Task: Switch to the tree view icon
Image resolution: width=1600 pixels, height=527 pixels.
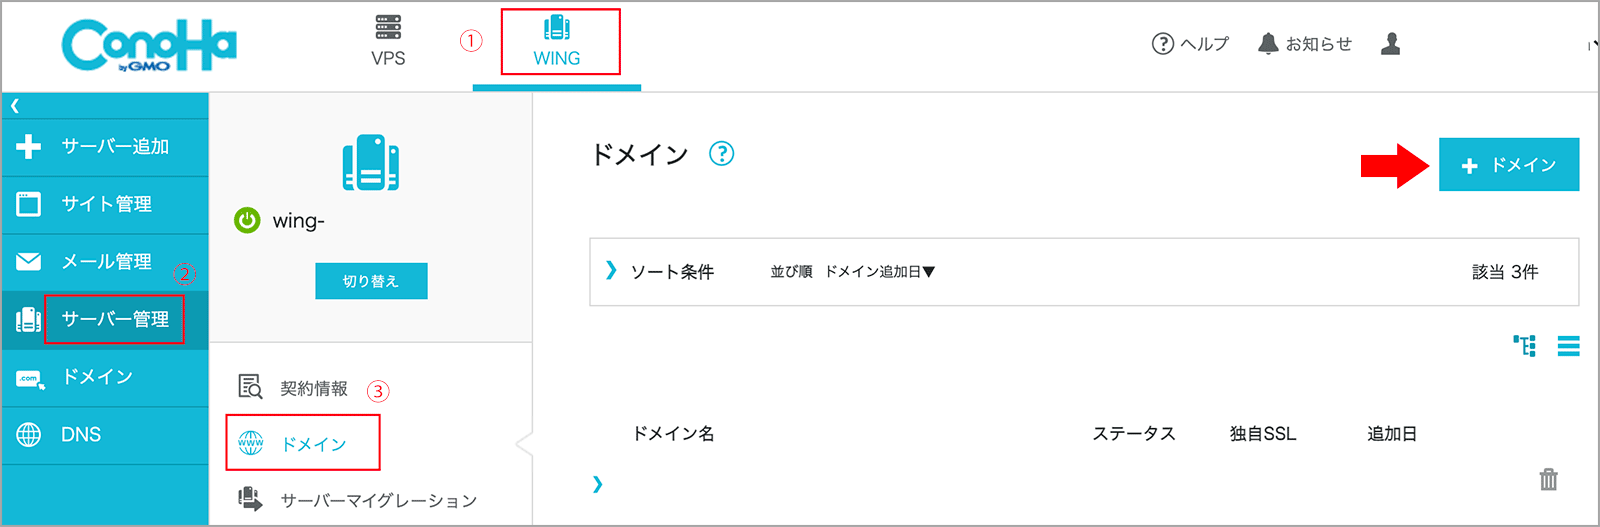Action: pyautogui.click(x=1524, y=346)
